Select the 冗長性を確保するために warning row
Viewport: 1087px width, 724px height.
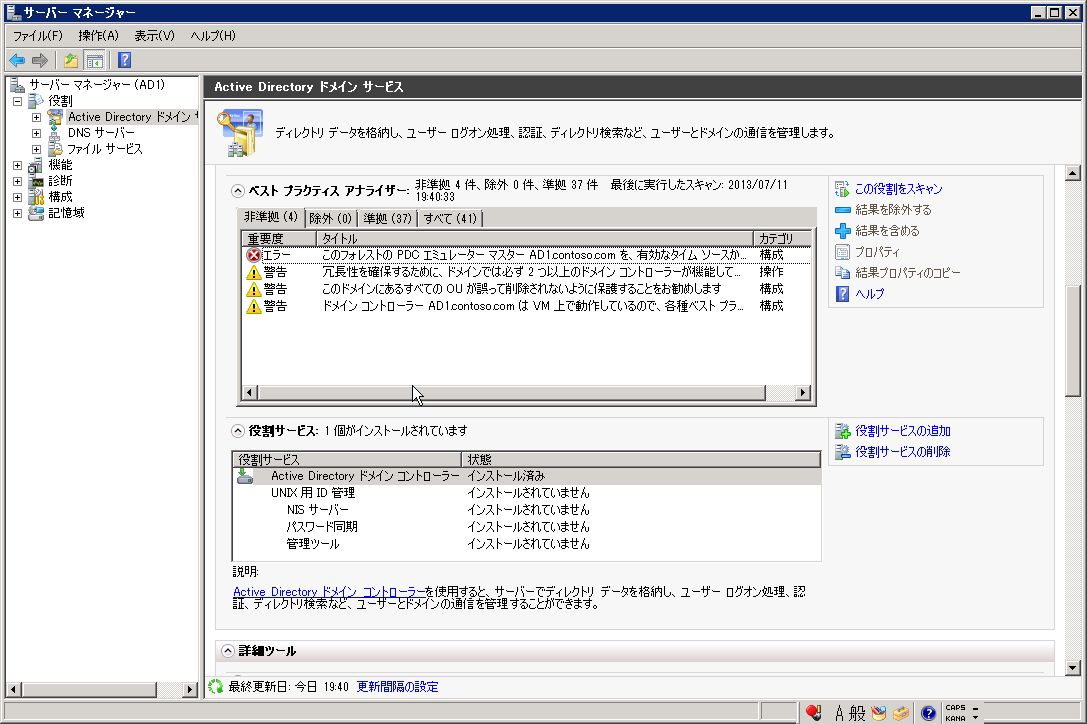526,272
